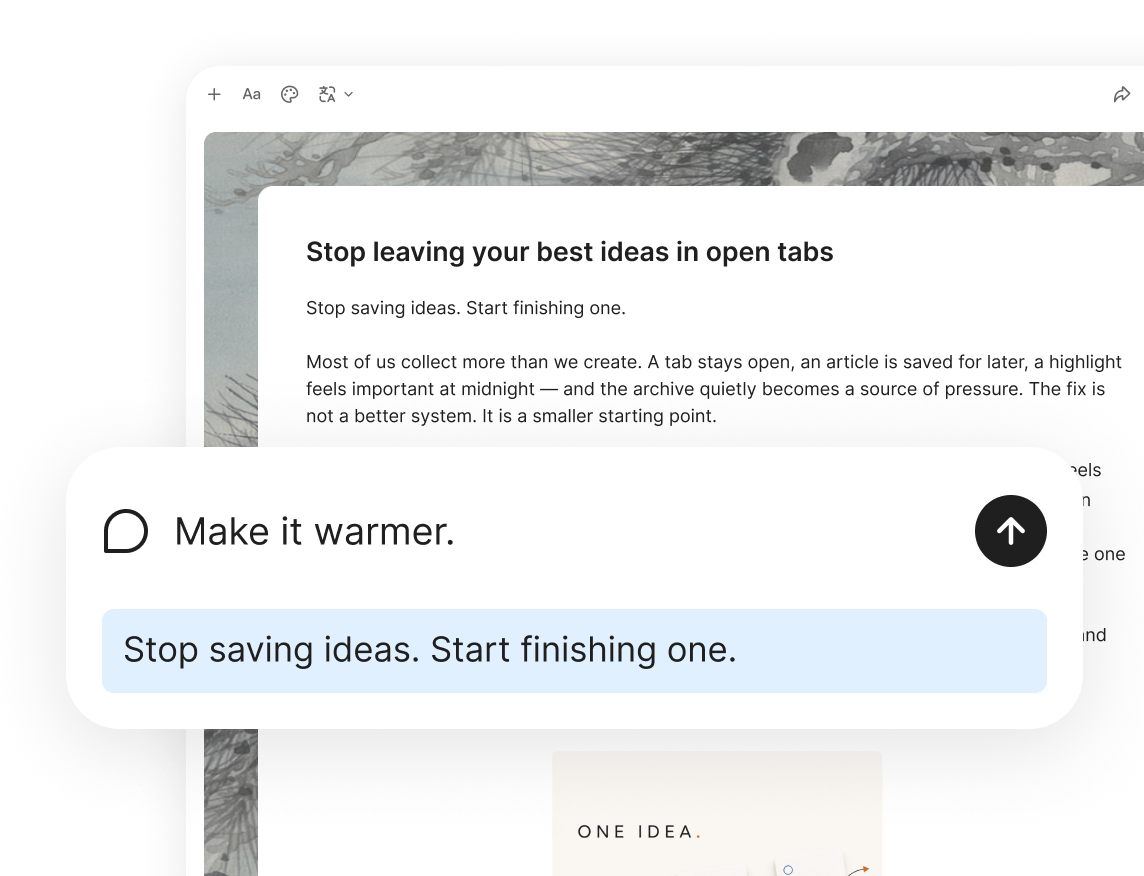Image resolution: width=1144 pixels, height=876 pixels.
Task: Click the orange curved arrow in illustration
Action: click(x=859, y=870)
